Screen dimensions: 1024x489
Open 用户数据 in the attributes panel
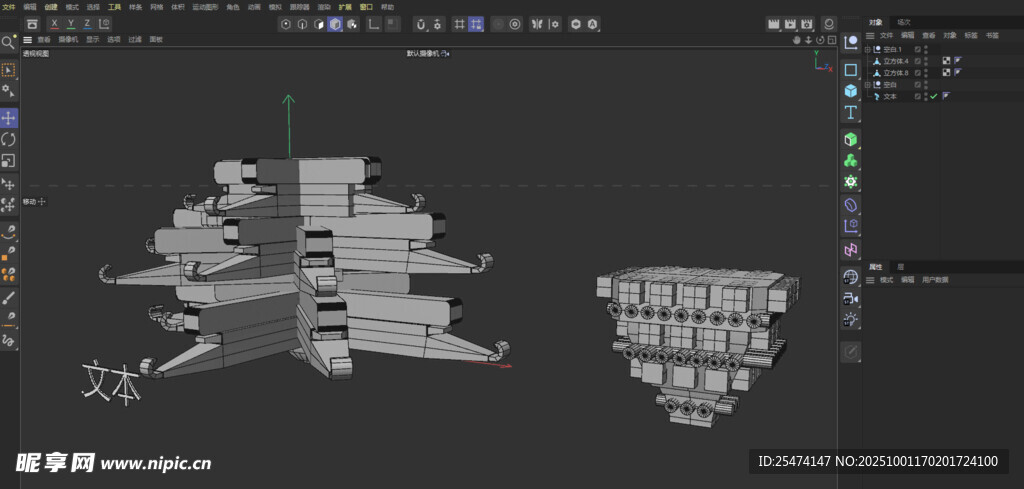(x=935, y=280)
